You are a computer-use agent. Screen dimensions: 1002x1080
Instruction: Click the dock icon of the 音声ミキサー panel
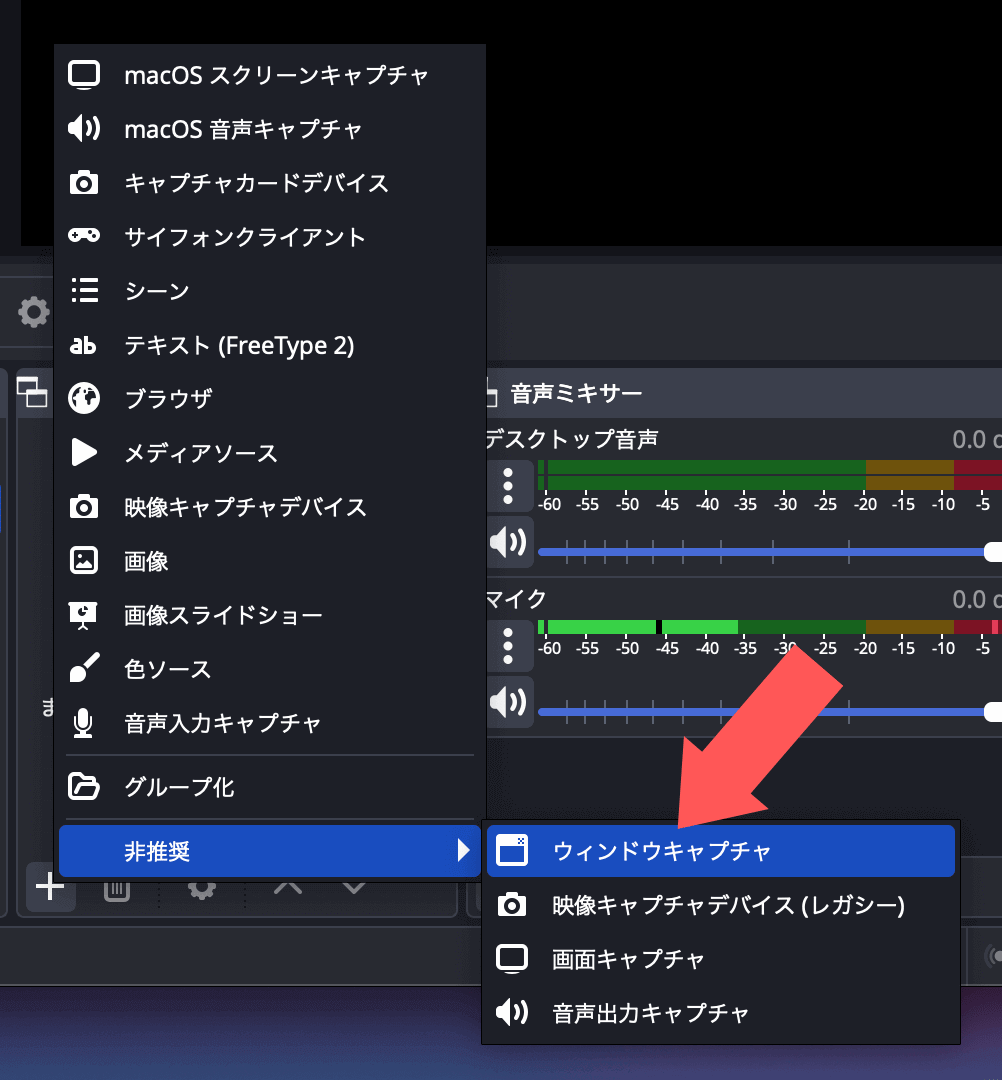492,394
